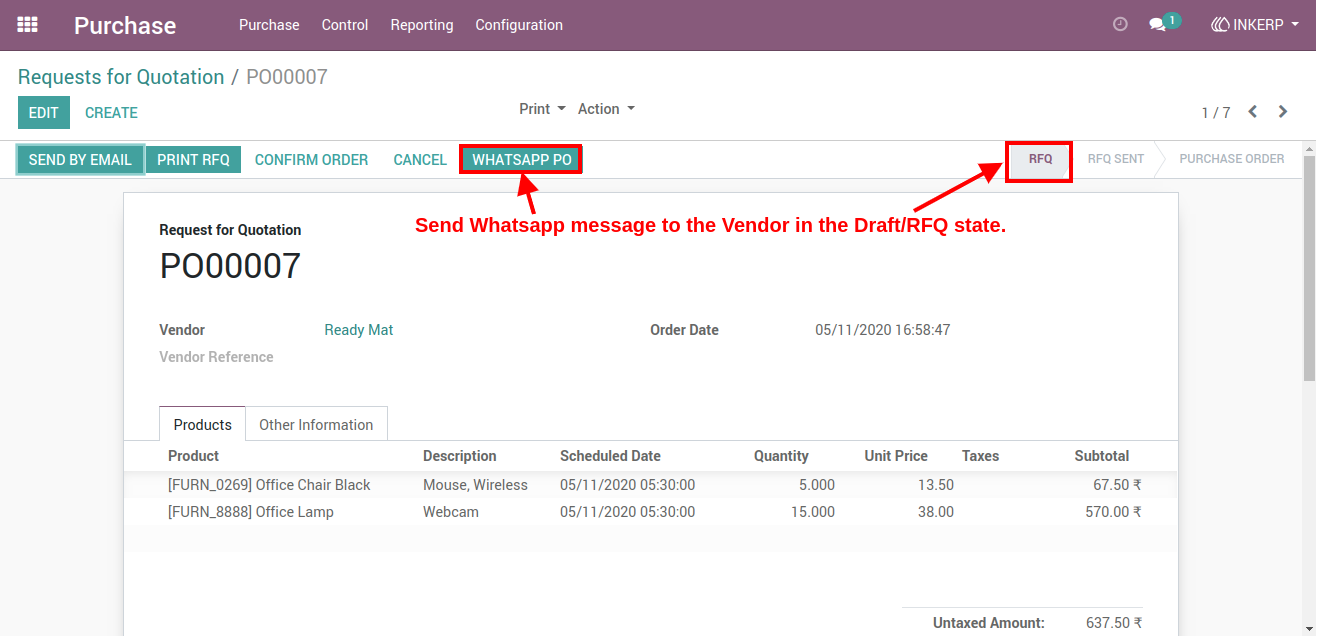Click the Webcam description cell
Image resolution: width=1317 pixels, height=637 pixels.
click(451, 512)
